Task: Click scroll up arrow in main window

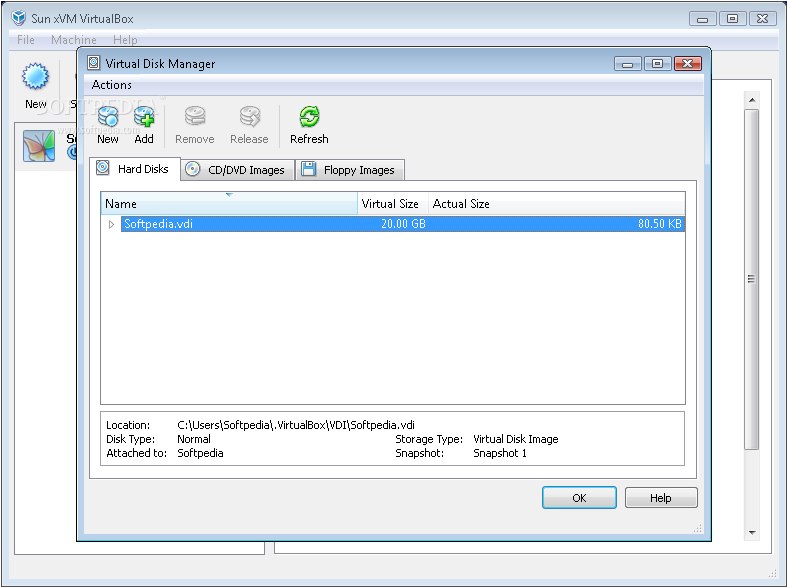Action: (x=752, y=100)
